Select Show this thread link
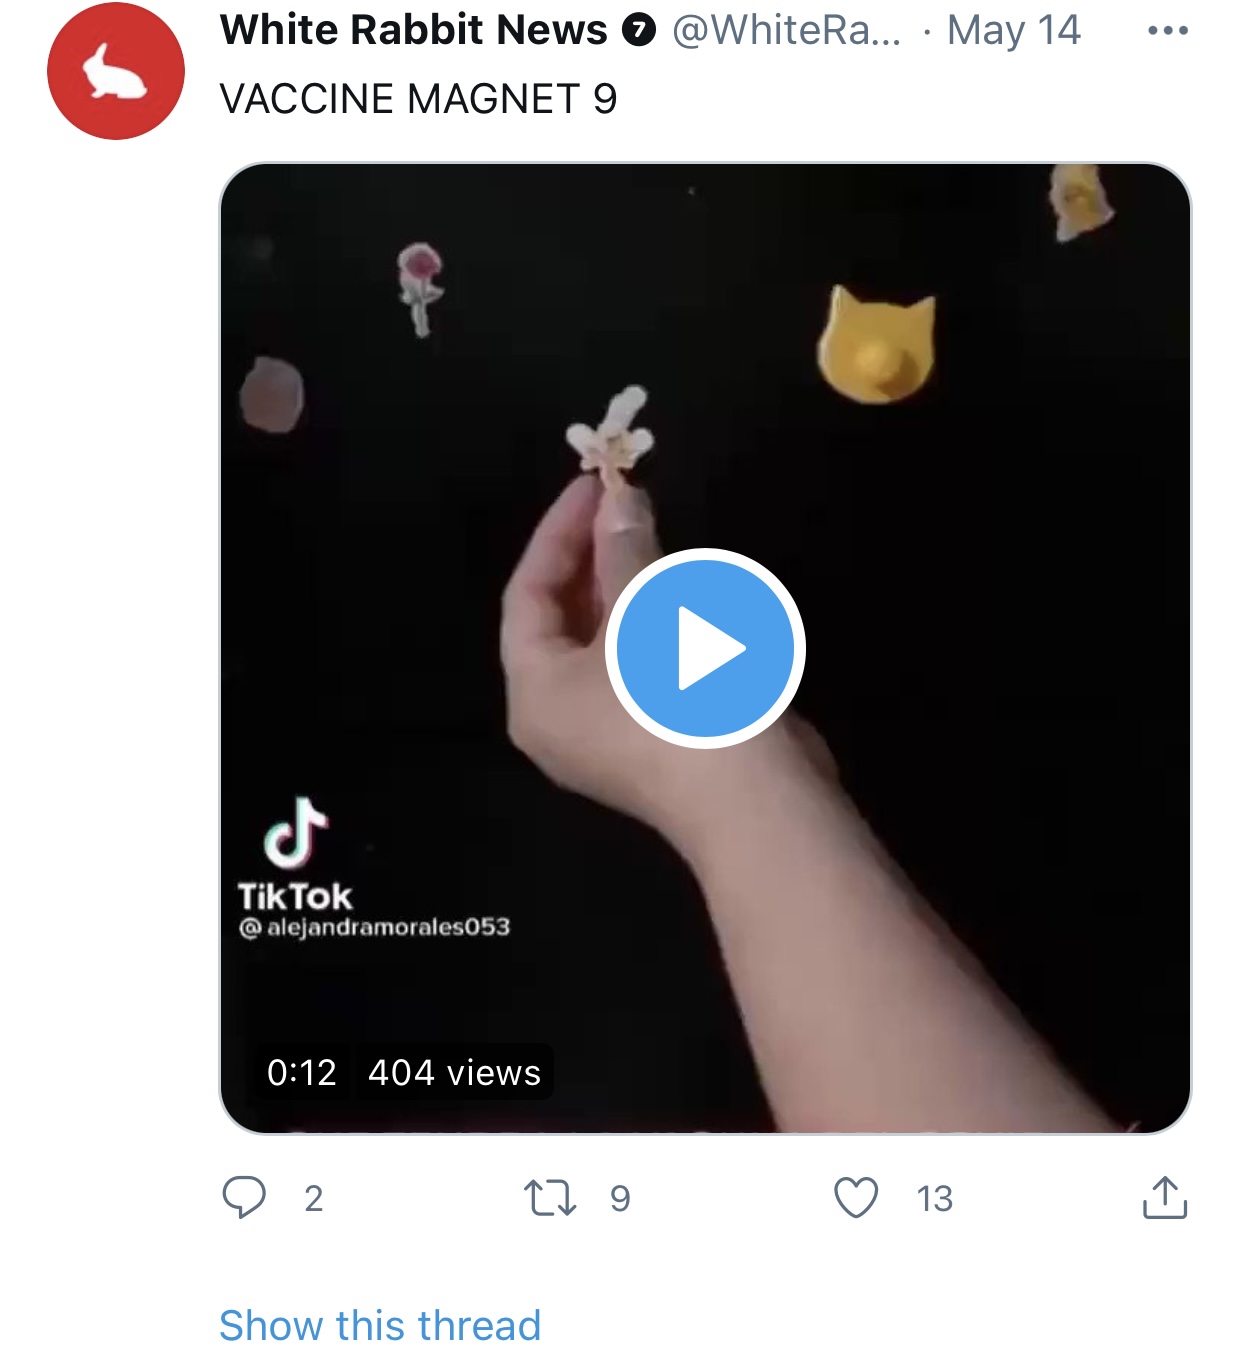Screen dimensions: 1241x1371 coord(380,1326)
